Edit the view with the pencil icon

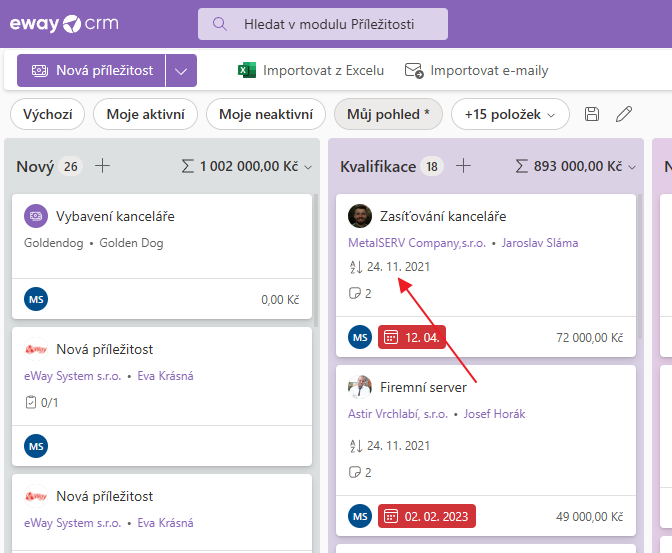point(624,114)
